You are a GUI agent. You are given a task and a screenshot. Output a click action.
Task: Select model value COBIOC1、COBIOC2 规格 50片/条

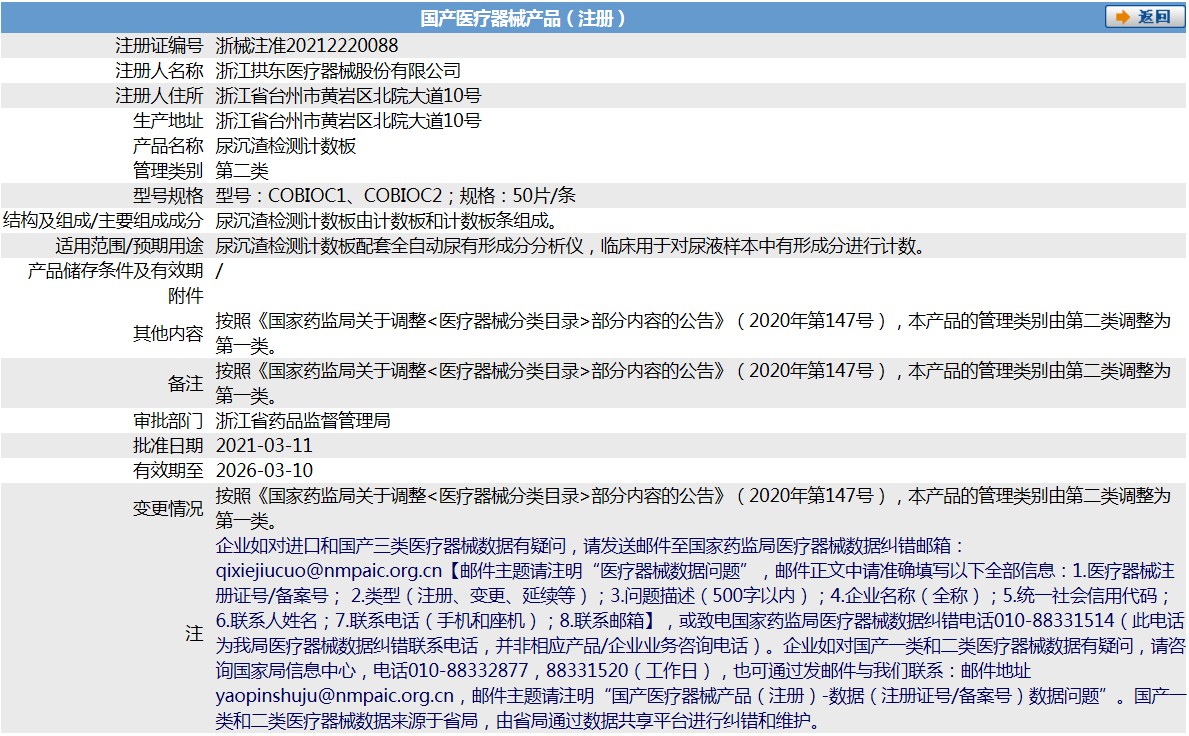pos(396,196)
